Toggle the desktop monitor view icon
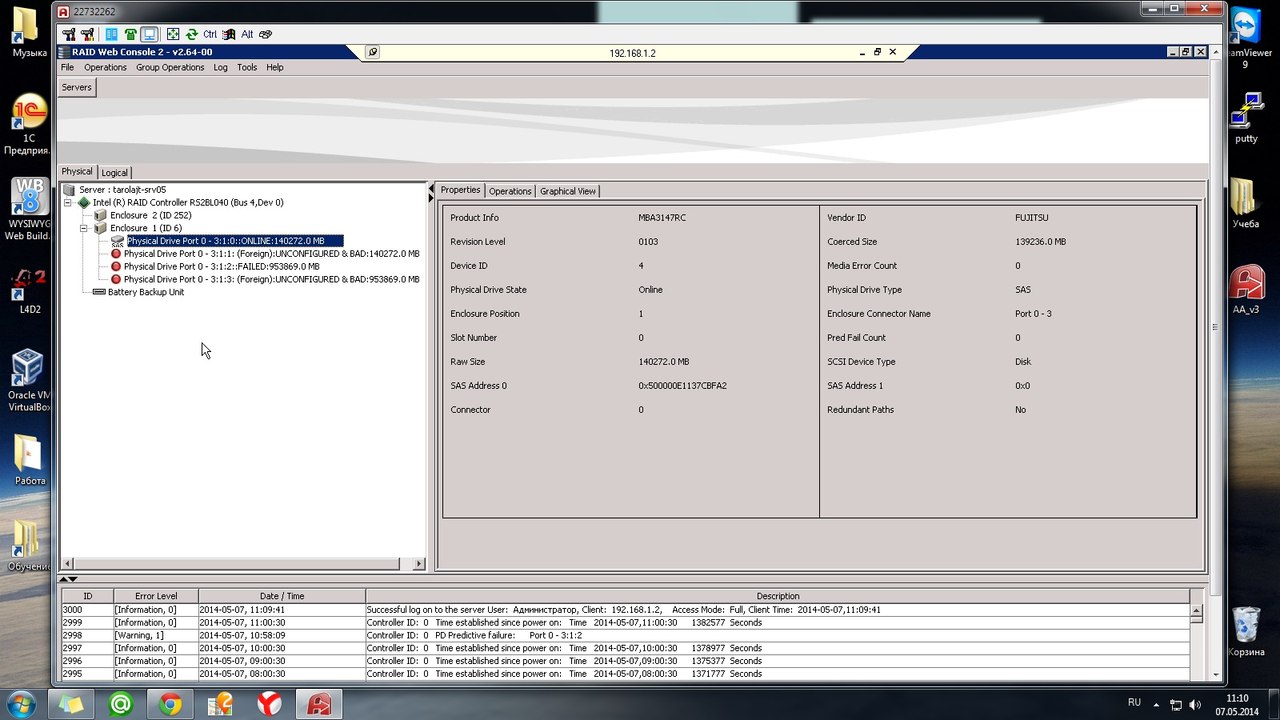Viewport: 1280px width, 720px height. (x=149, y=34)
